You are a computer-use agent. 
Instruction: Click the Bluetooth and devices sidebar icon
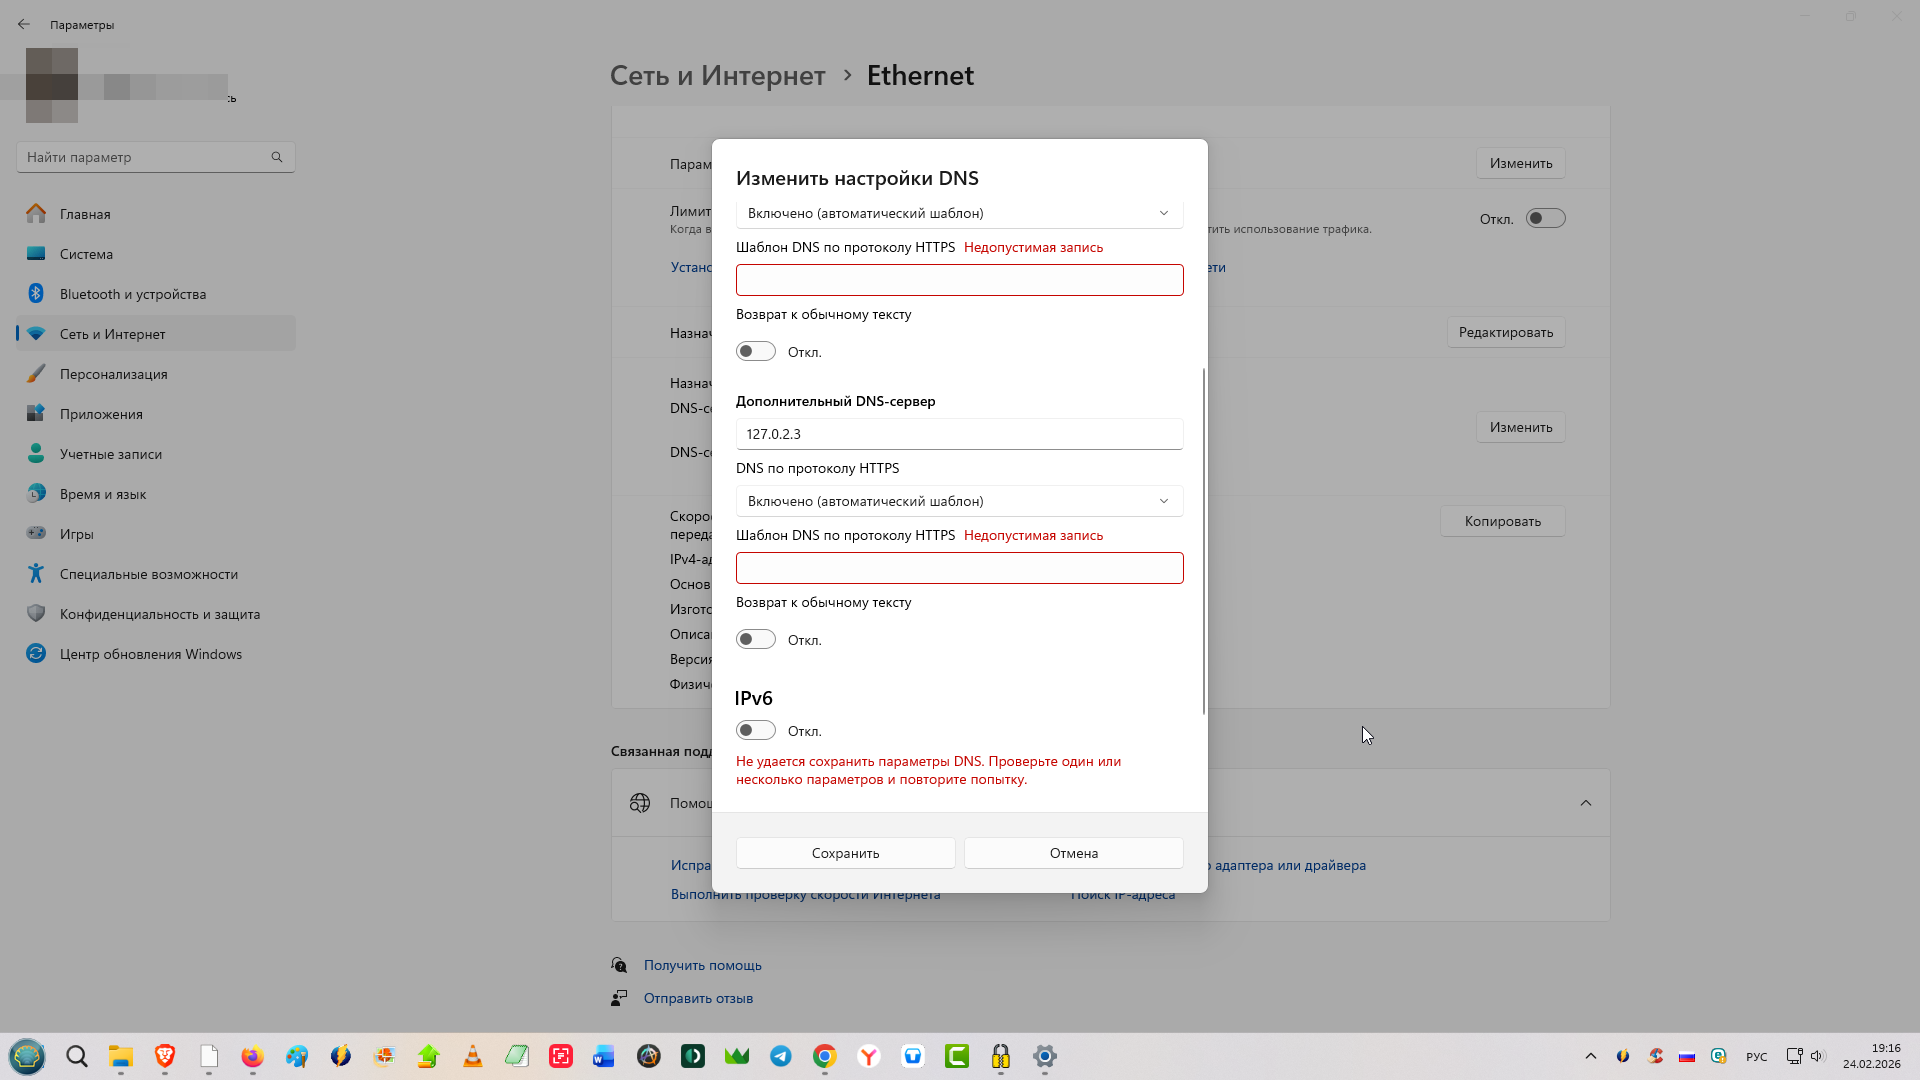(36, 293)
